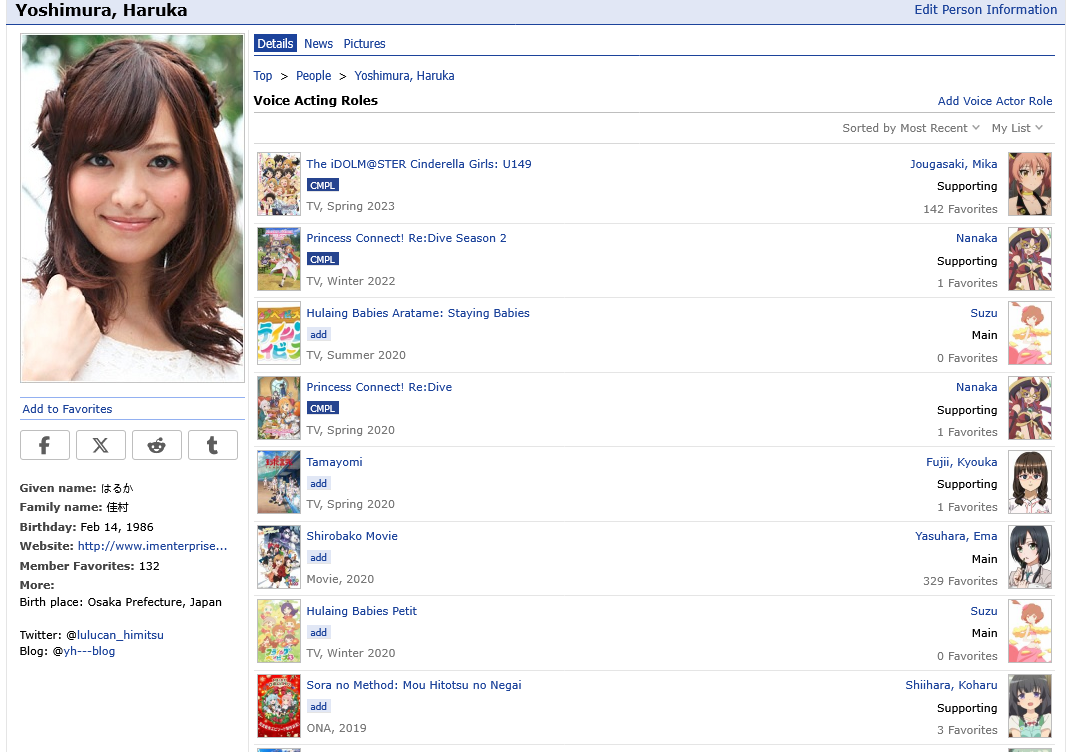Open Princess Connect! Re:Dive Season 2 title
1067x752 pixels.
pos(406,238)
